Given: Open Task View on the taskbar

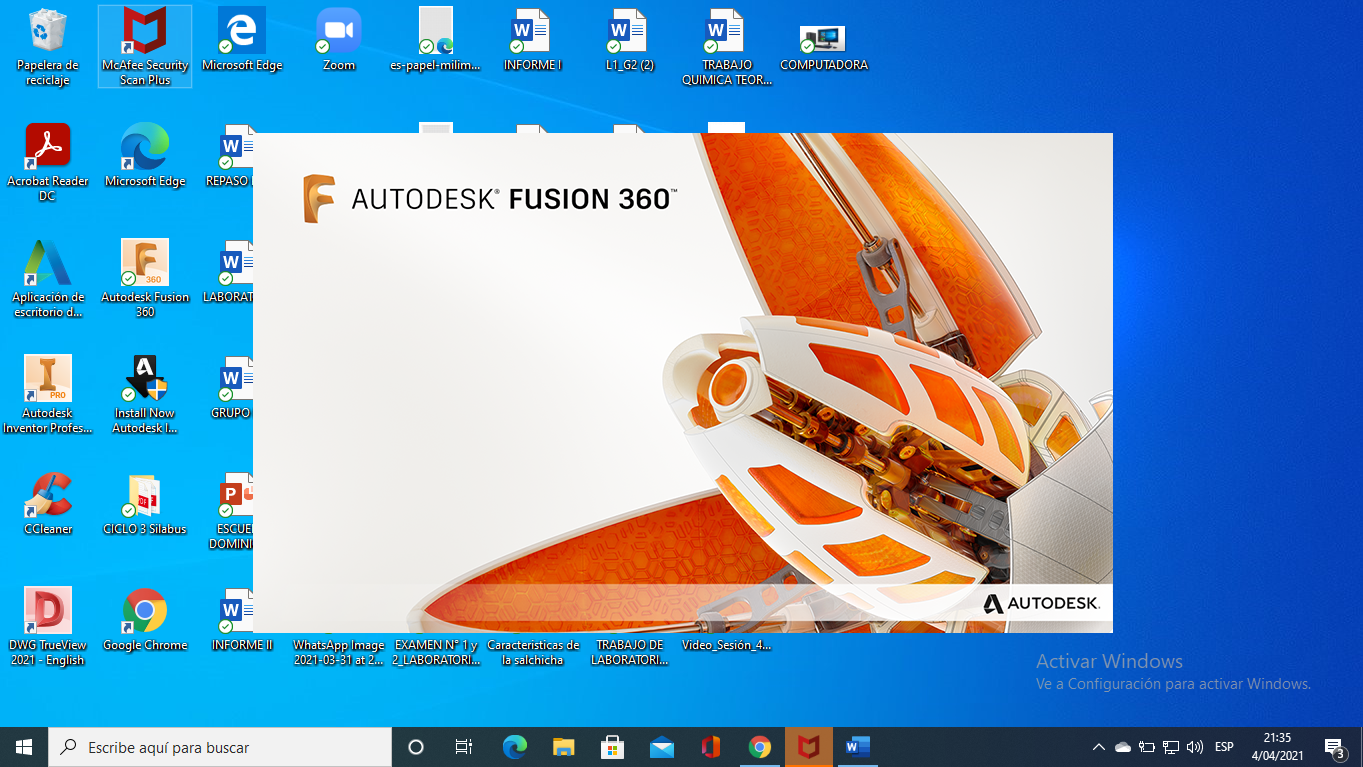Looking at the screenshot, I should click(x=464, y=747).
